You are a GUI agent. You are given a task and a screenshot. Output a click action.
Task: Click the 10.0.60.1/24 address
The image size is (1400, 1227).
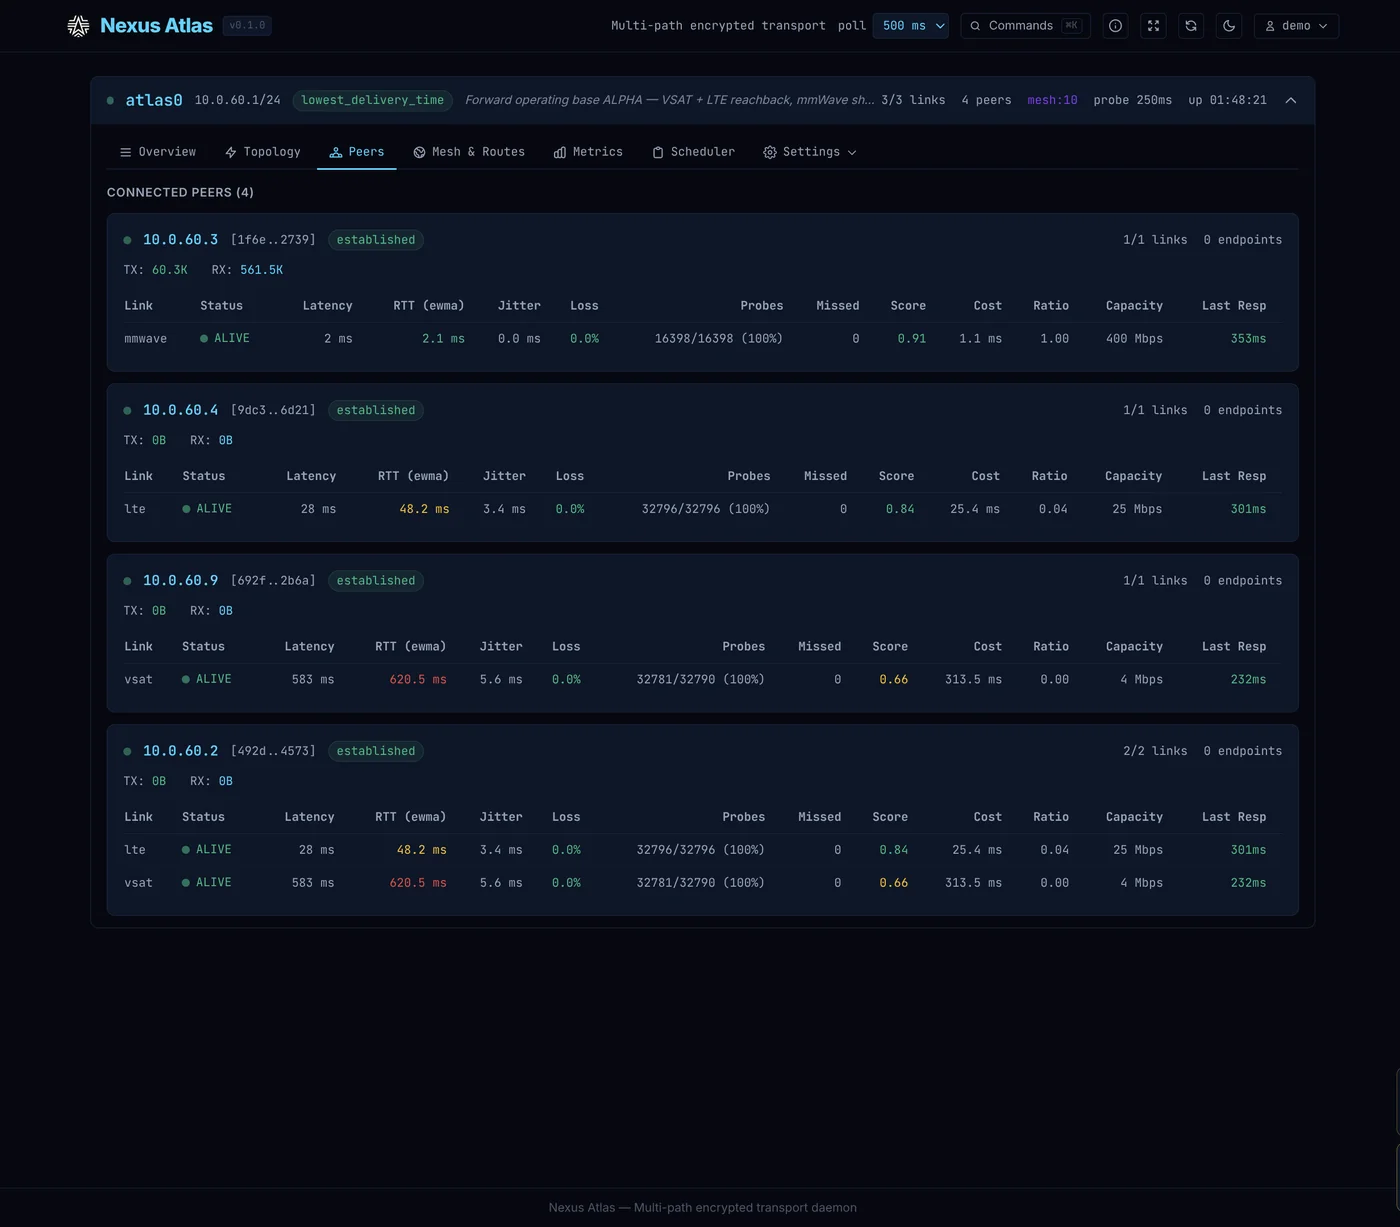click(x=238, y=100)
